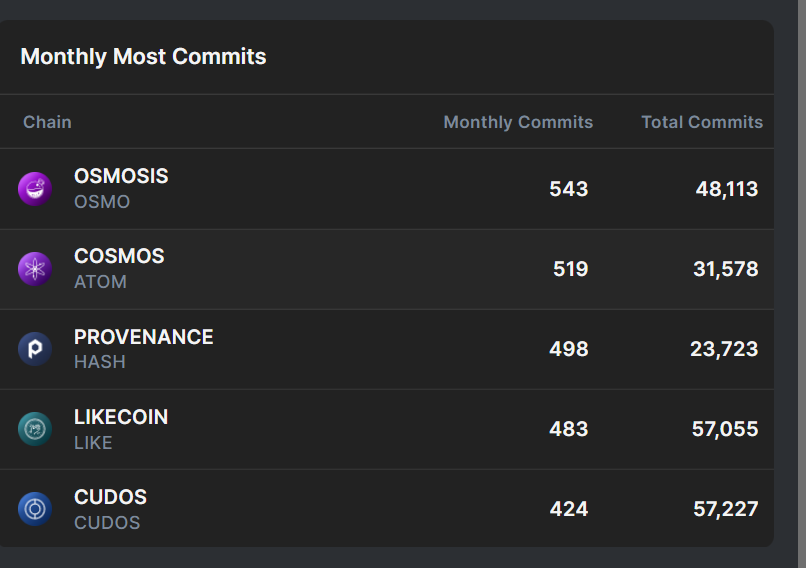Click the Provenance P logo icon

(35, 349)
